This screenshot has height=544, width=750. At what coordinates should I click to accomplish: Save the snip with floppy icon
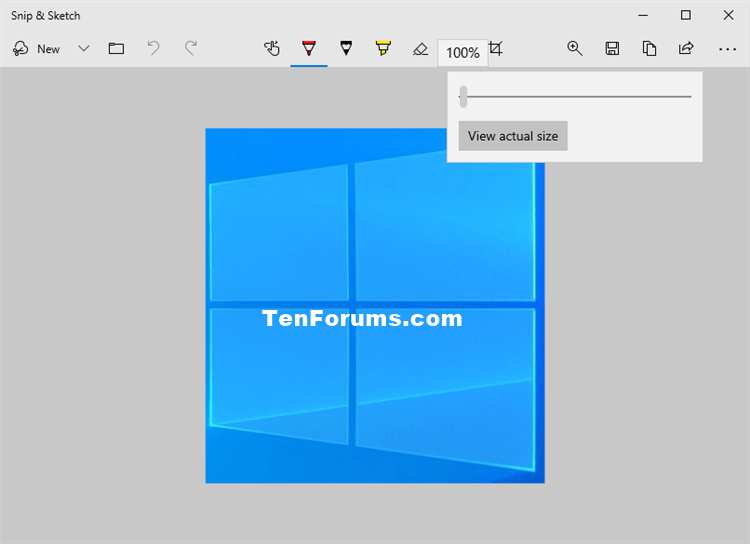[612, 48]
